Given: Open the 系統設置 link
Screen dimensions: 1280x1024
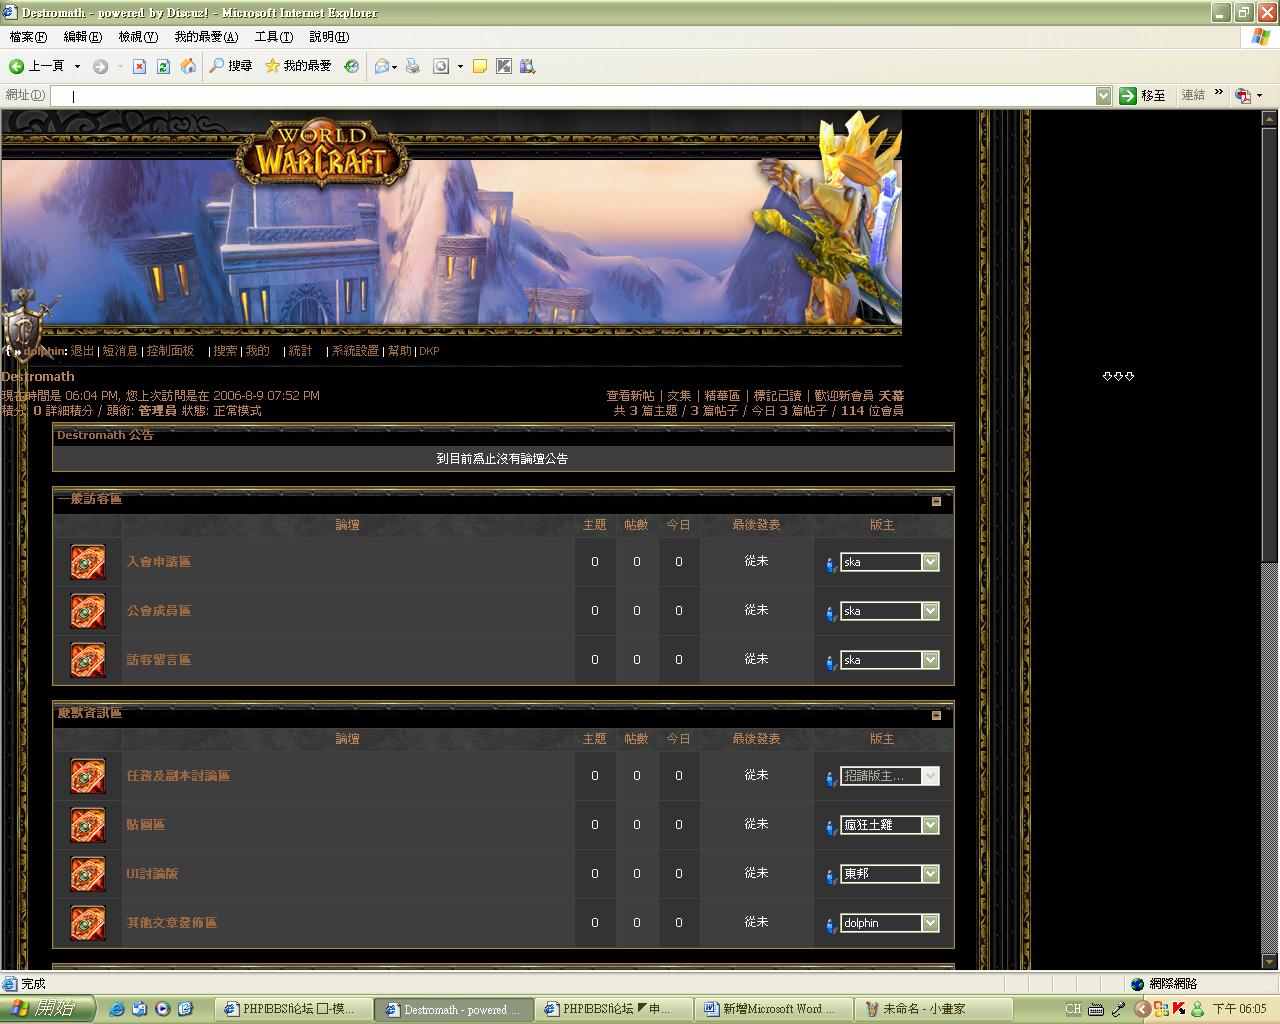Looking at the screenshot, I should click(x=355, y=351).
